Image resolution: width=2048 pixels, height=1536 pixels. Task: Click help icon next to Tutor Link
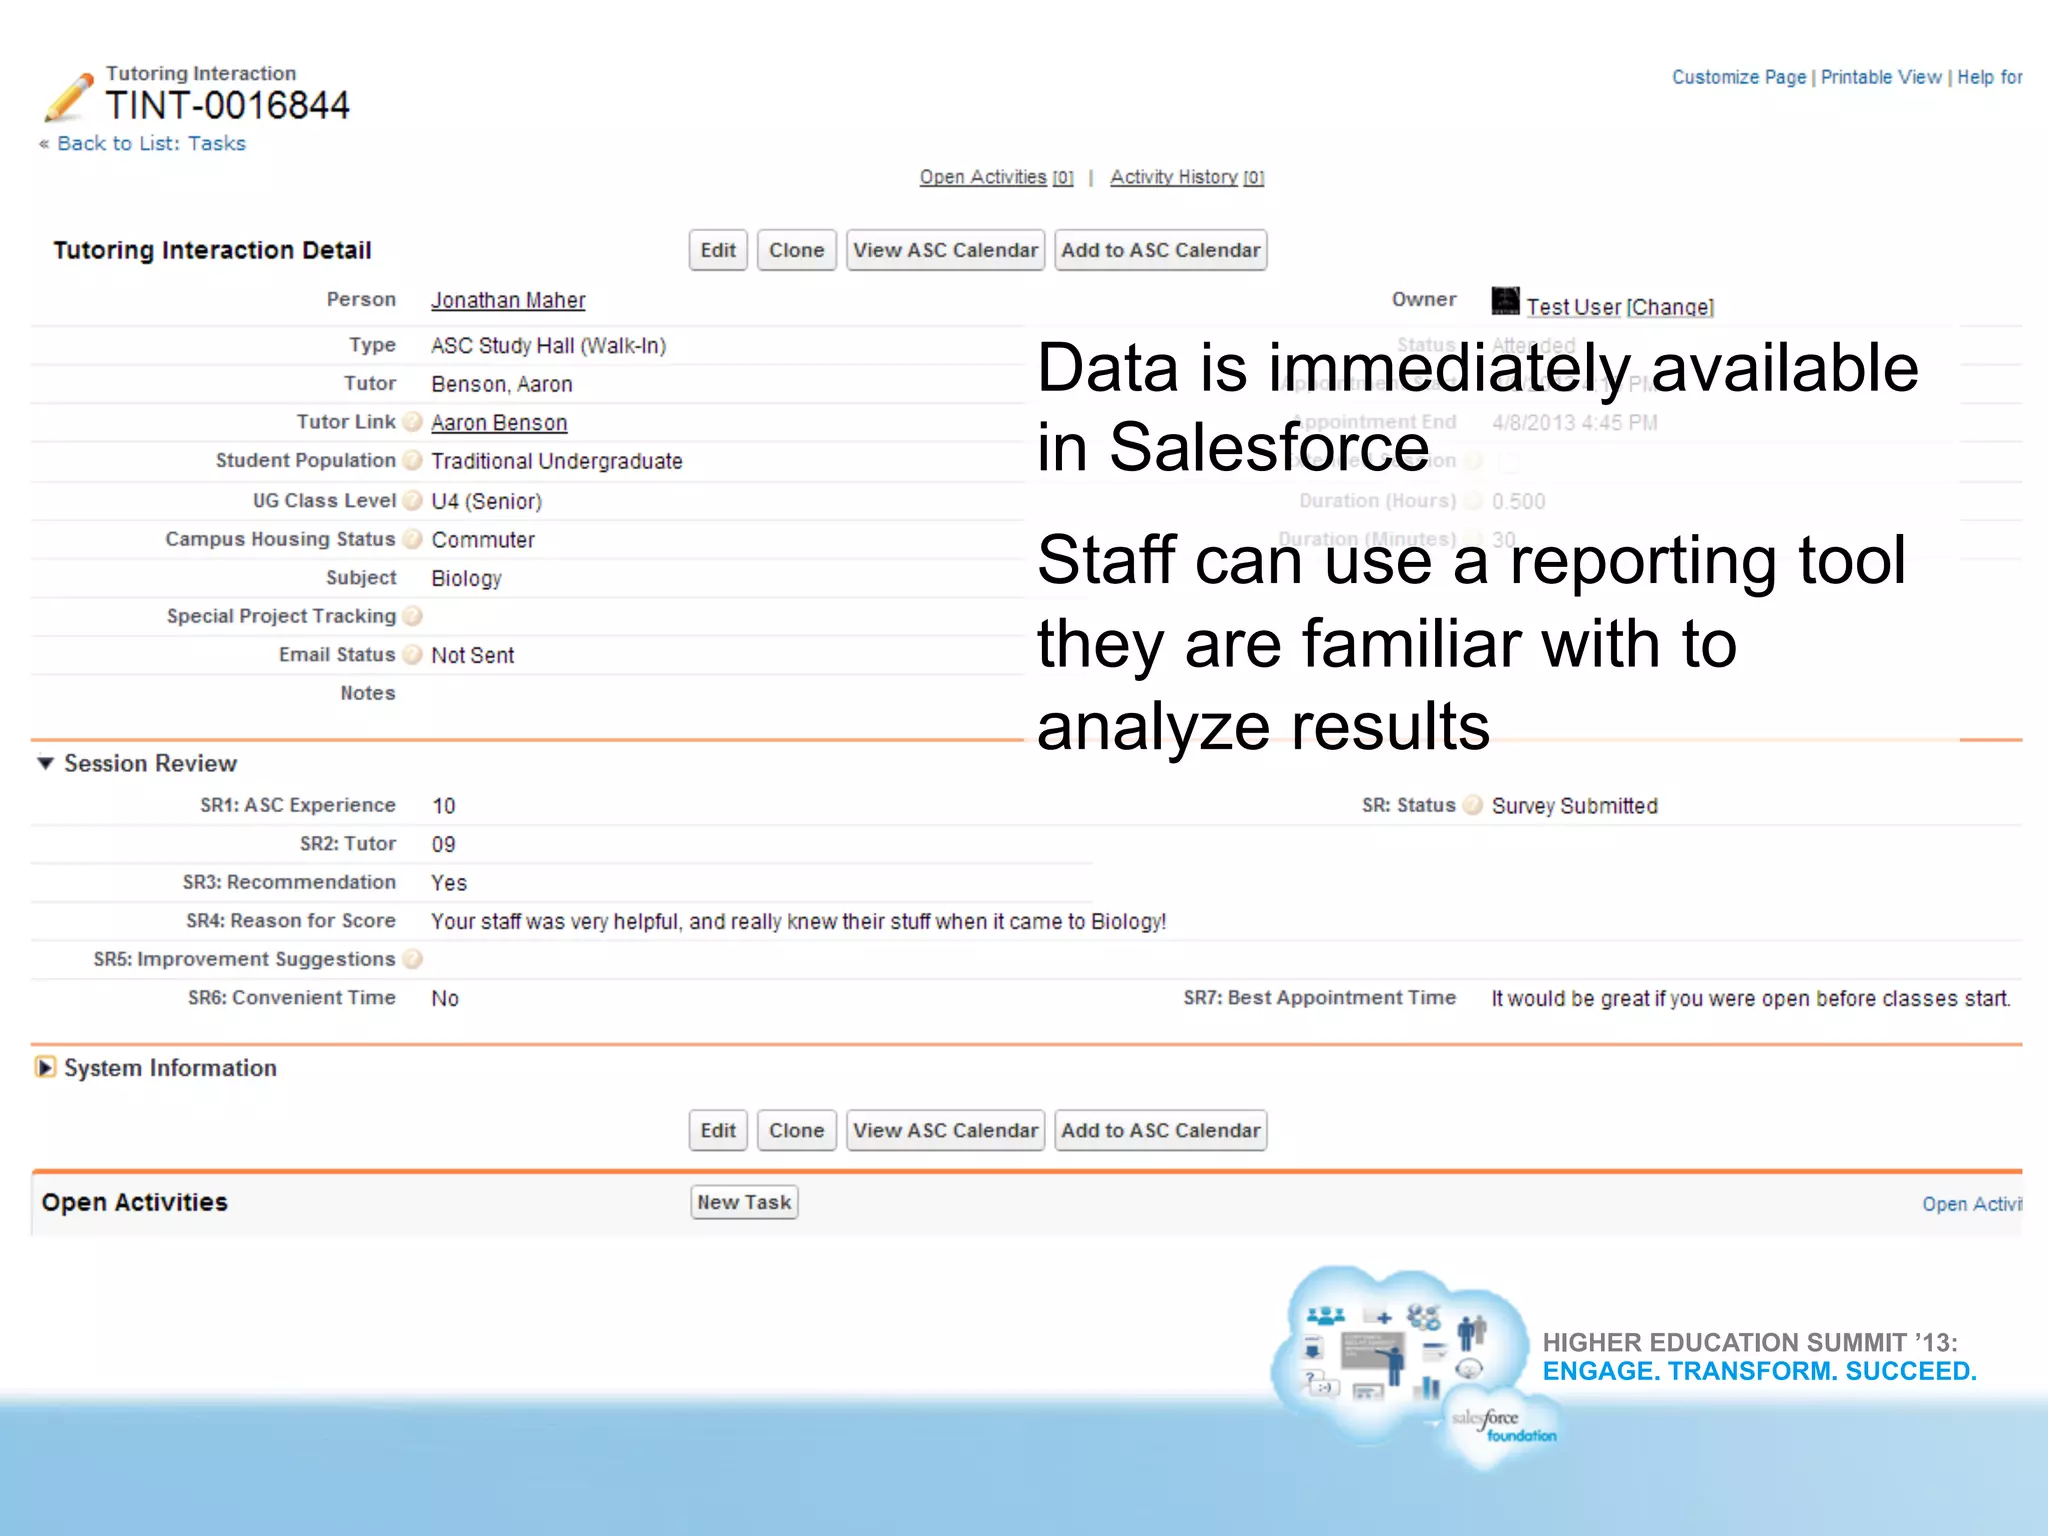[x=413, y=422]
